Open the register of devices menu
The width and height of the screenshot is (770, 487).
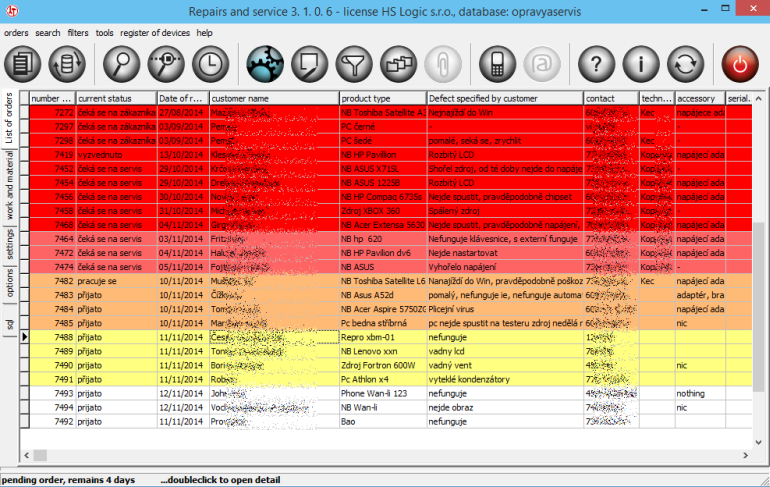coord(155,33)
